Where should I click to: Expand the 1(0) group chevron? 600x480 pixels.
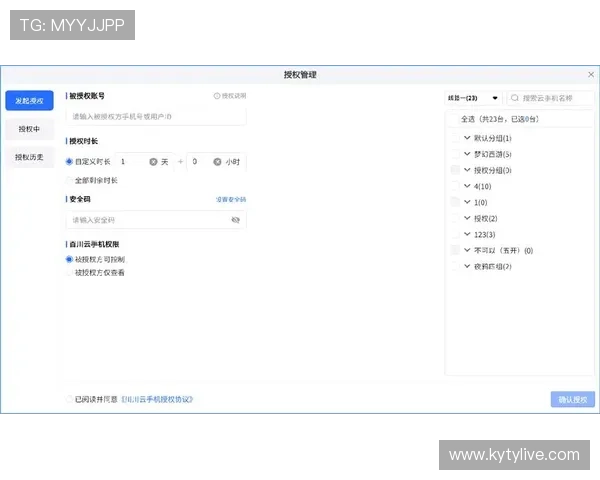(467, 202)
